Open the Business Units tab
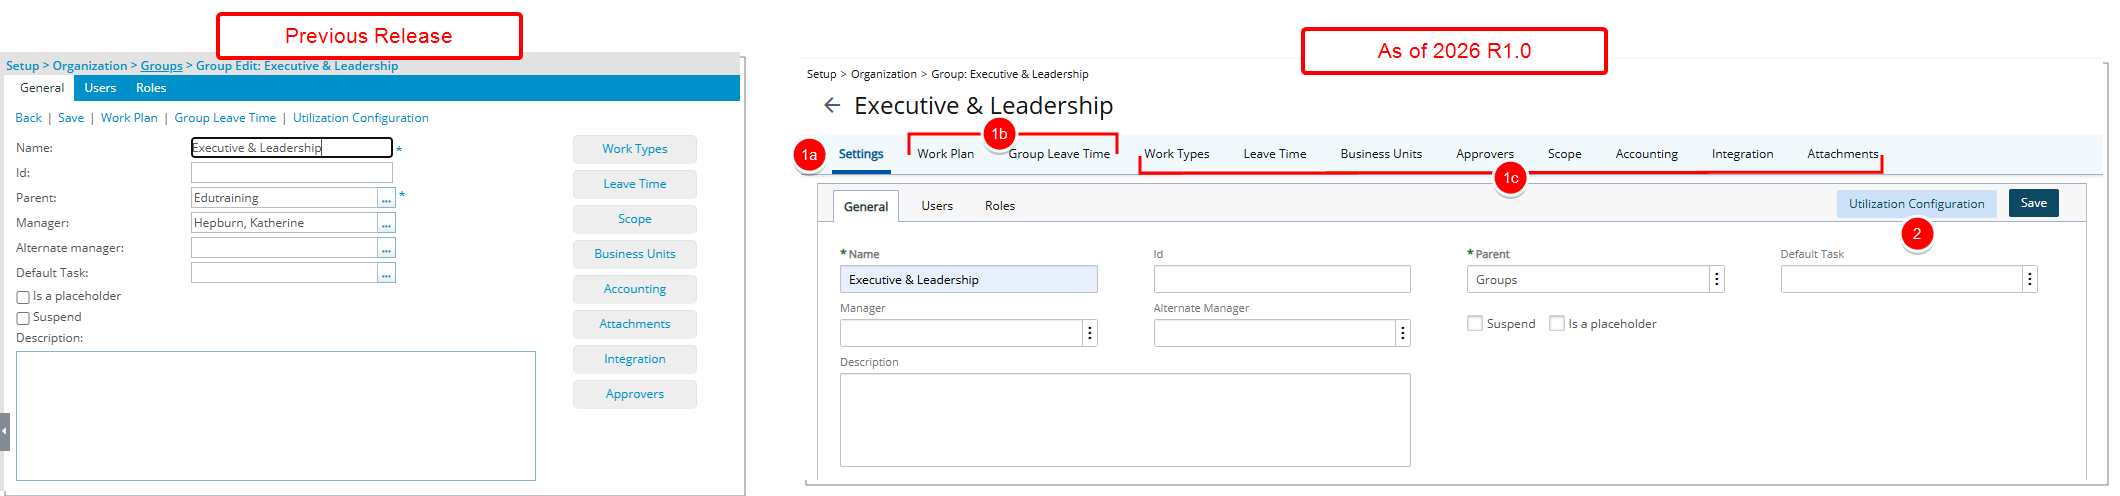Screen dimensions: 2120x496 pyautogui.click(x=1380, y=154)
